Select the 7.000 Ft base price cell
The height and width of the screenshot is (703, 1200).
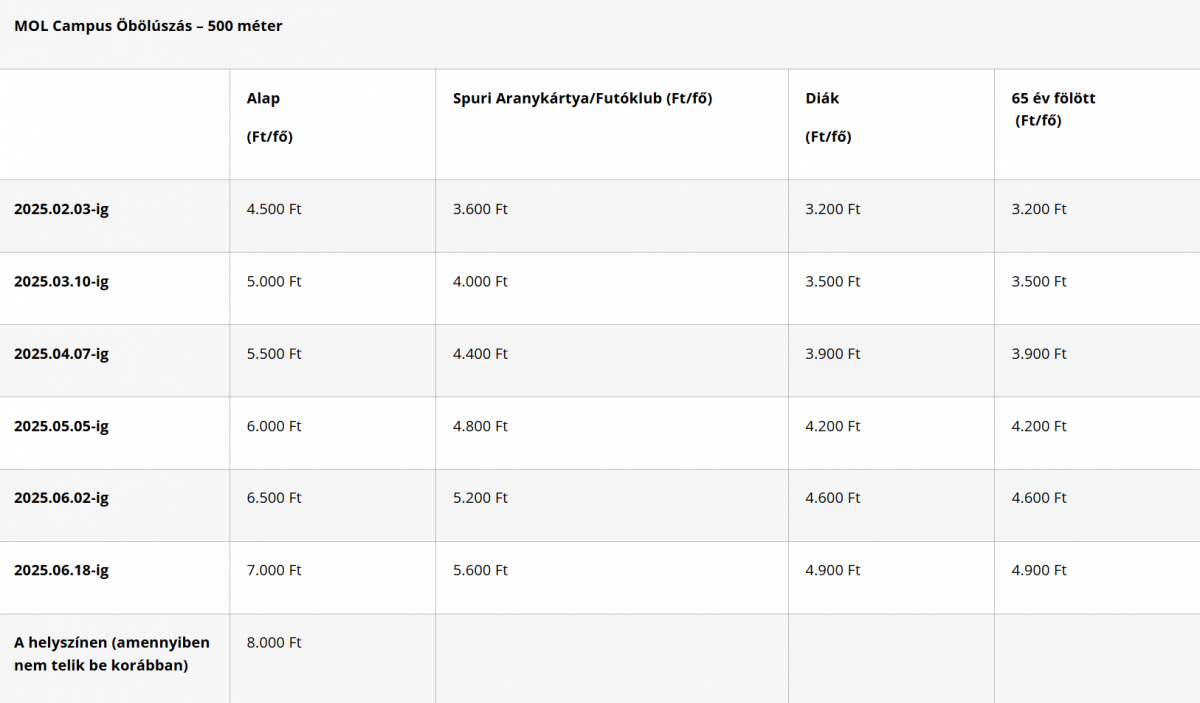[x=274, y=570]
